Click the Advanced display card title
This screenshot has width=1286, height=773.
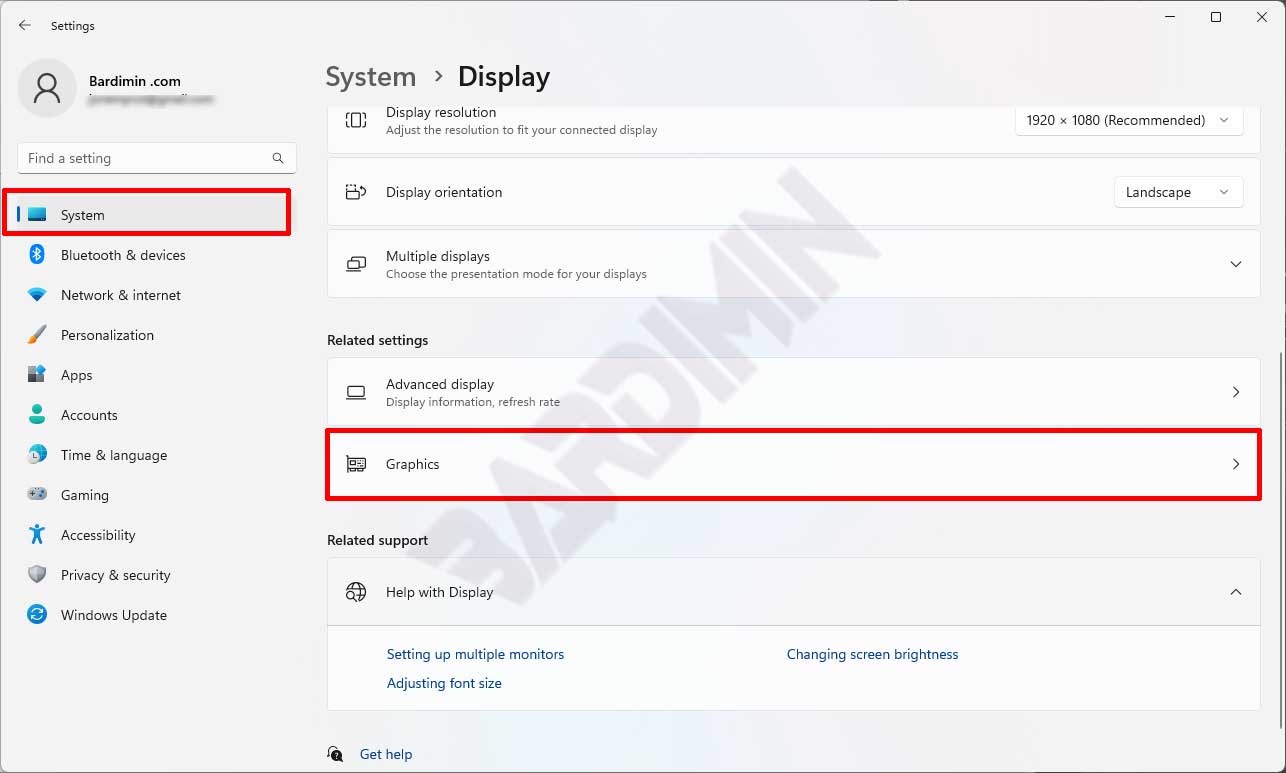440,384
